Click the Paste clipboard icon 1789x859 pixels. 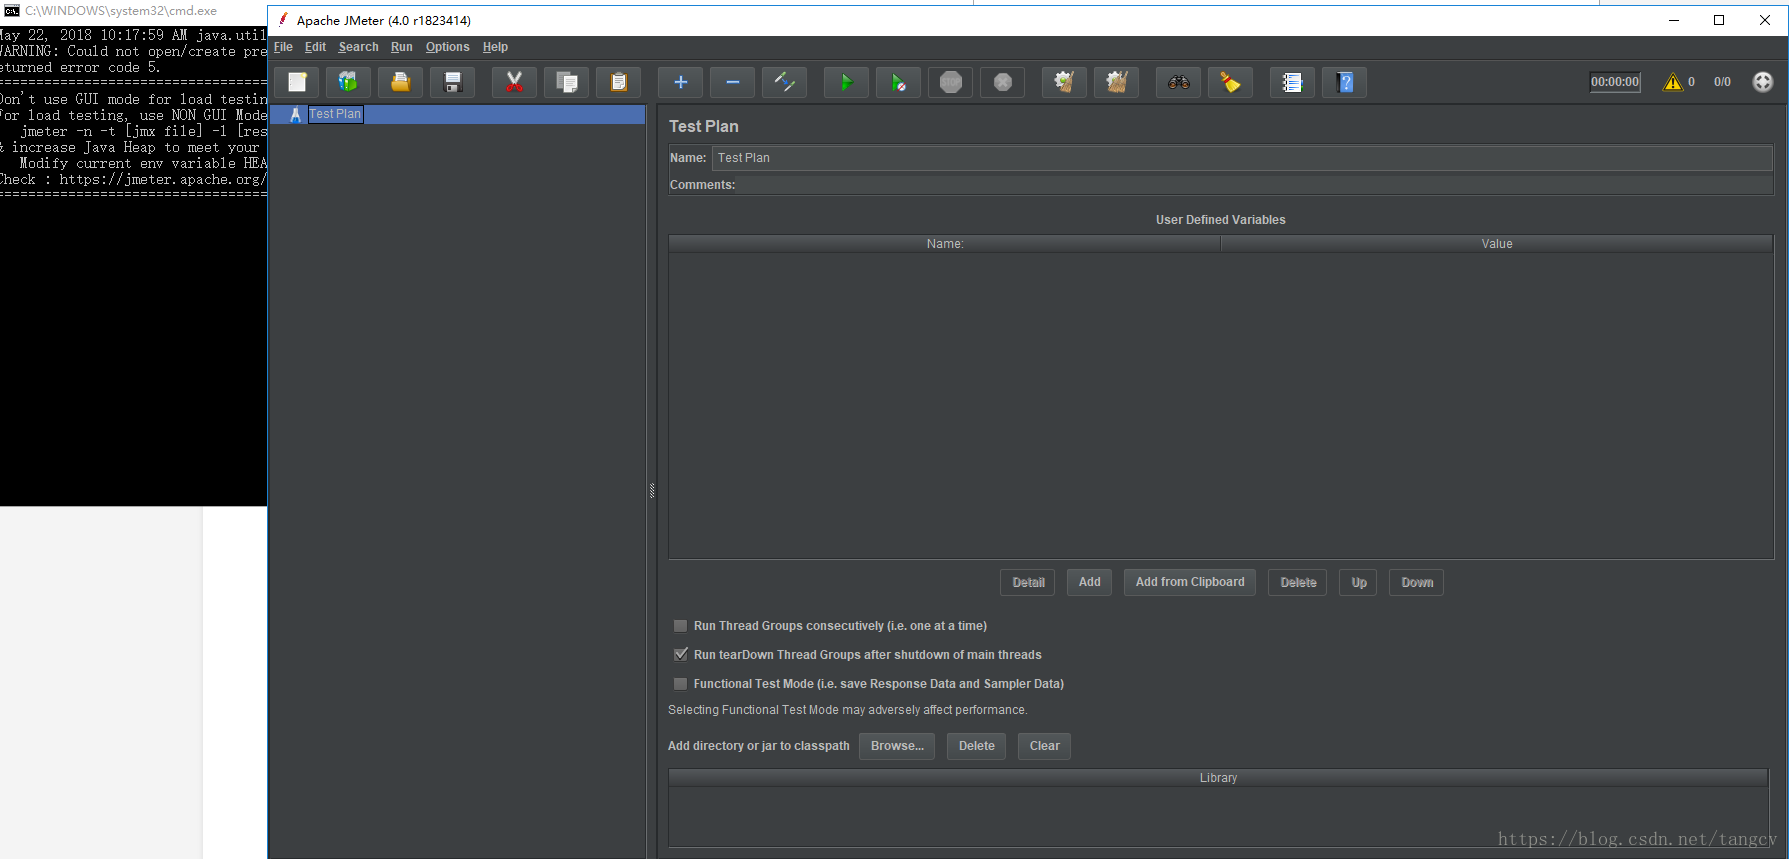click(x=618, y=82)
